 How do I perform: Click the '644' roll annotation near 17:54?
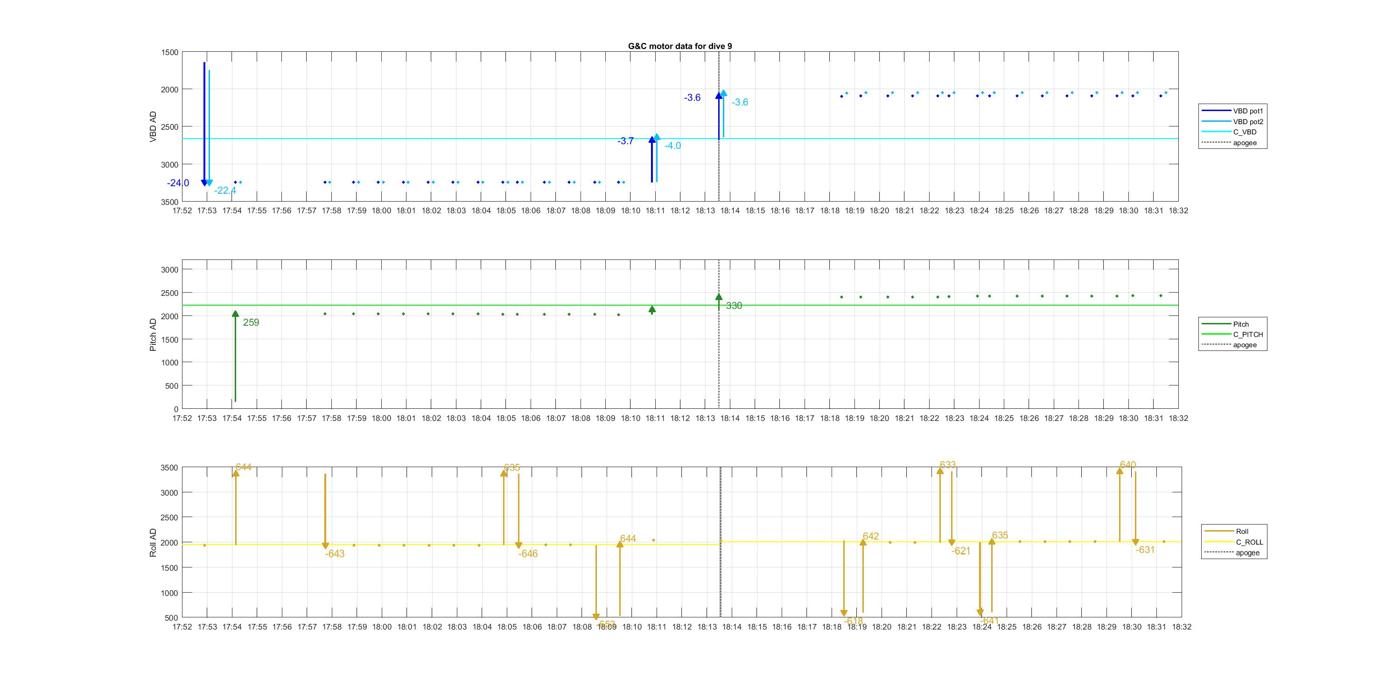(x=243, y=468)
